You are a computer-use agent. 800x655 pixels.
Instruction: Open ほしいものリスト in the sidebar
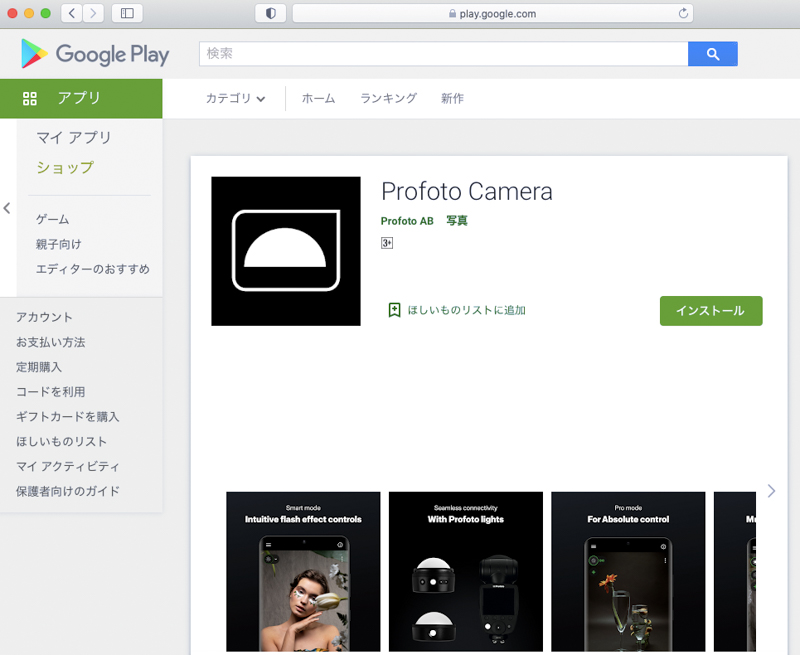tap(61, 441)
